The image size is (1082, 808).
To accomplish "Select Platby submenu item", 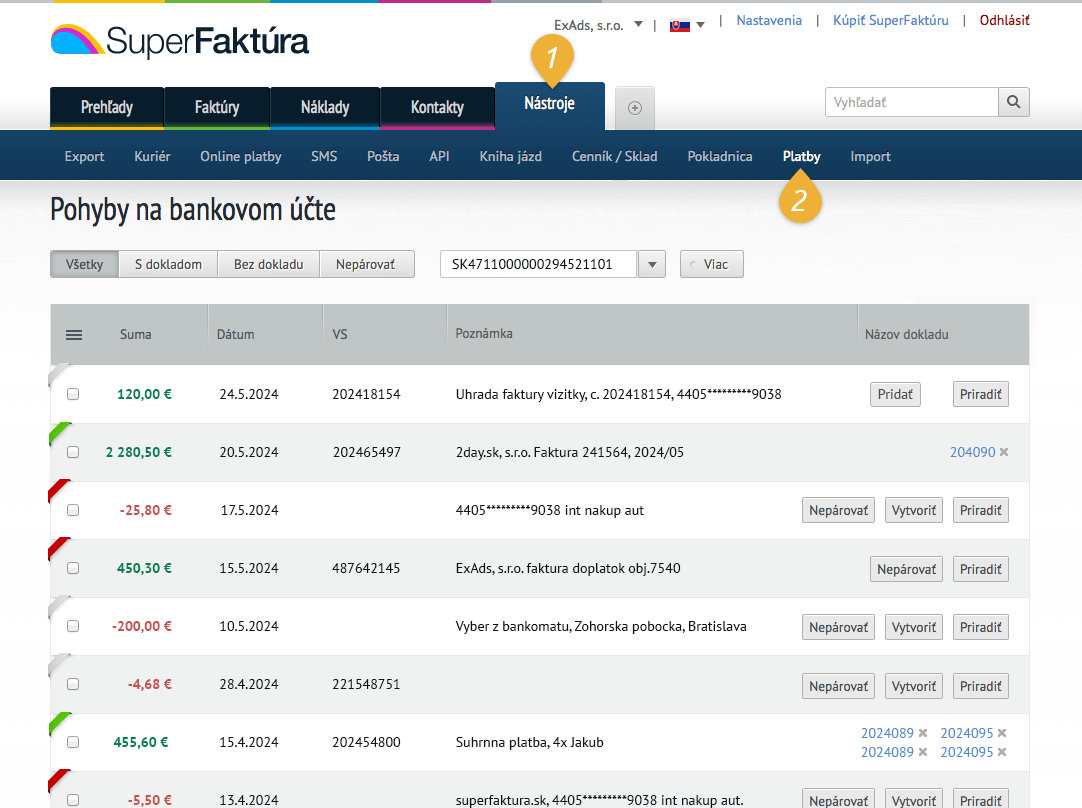I will pos(801,156).
